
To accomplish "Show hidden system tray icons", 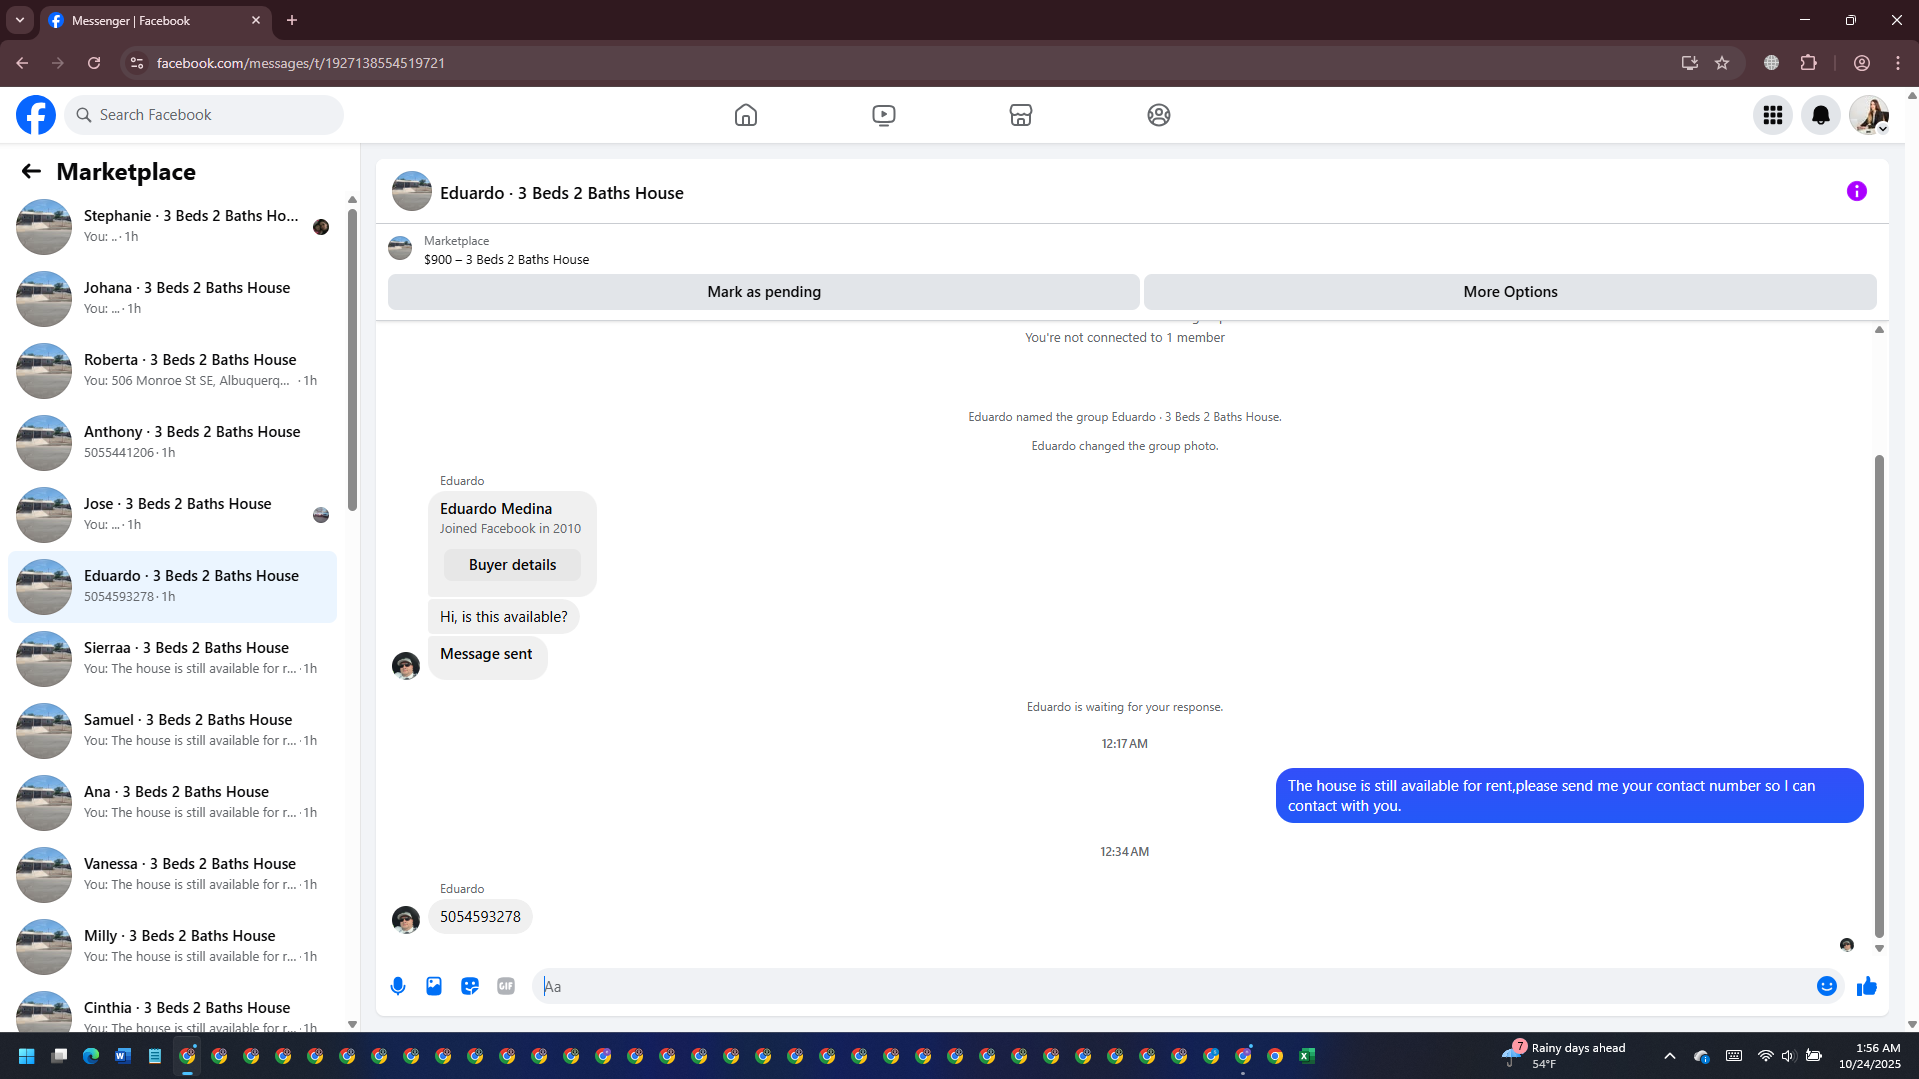I will [x=1670, y=1056].
